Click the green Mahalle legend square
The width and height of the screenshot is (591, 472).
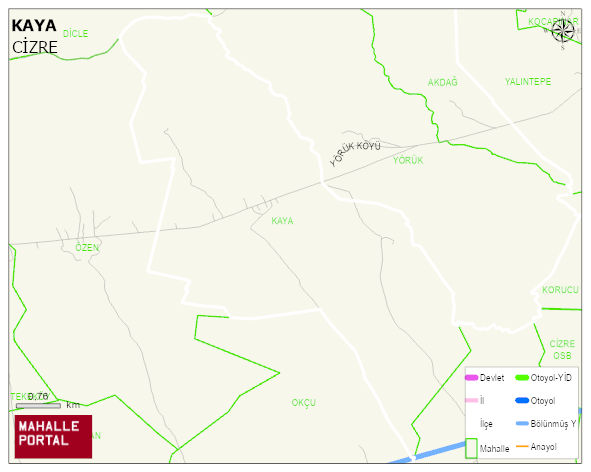pos(471,448)
